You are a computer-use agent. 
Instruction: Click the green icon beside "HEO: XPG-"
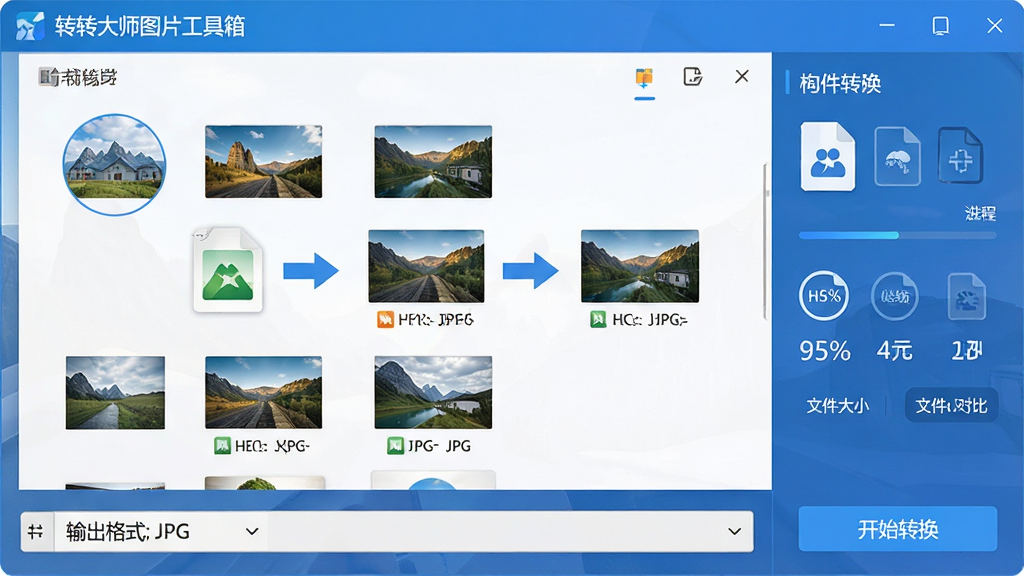pyautogui.click(x=222, y=446)
